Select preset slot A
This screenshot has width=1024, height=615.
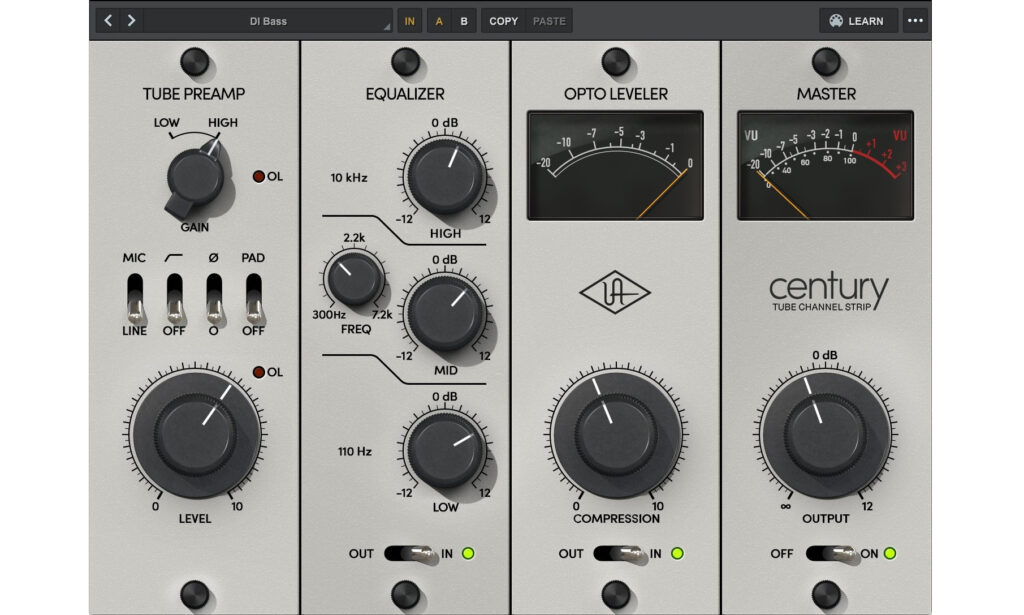tap(440, 20)
